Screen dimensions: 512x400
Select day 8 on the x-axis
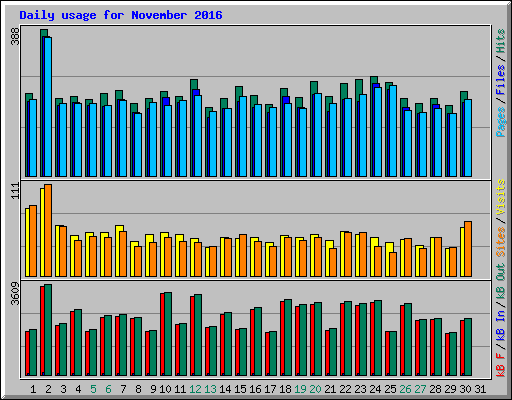[x=138, y=389]
